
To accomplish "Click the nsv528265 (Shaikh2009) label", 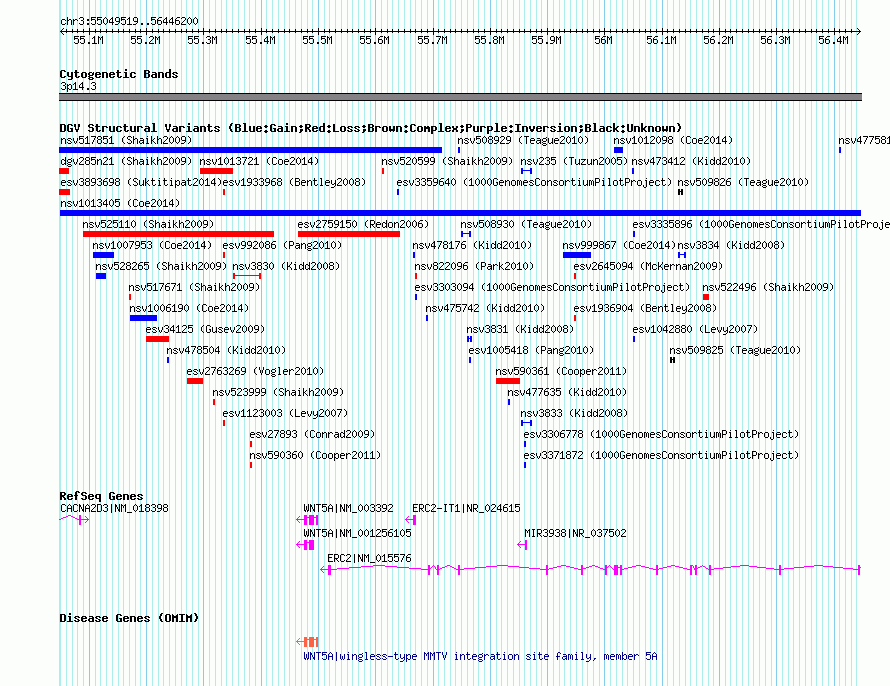I will pyautogui.click(x=161, y=266).
